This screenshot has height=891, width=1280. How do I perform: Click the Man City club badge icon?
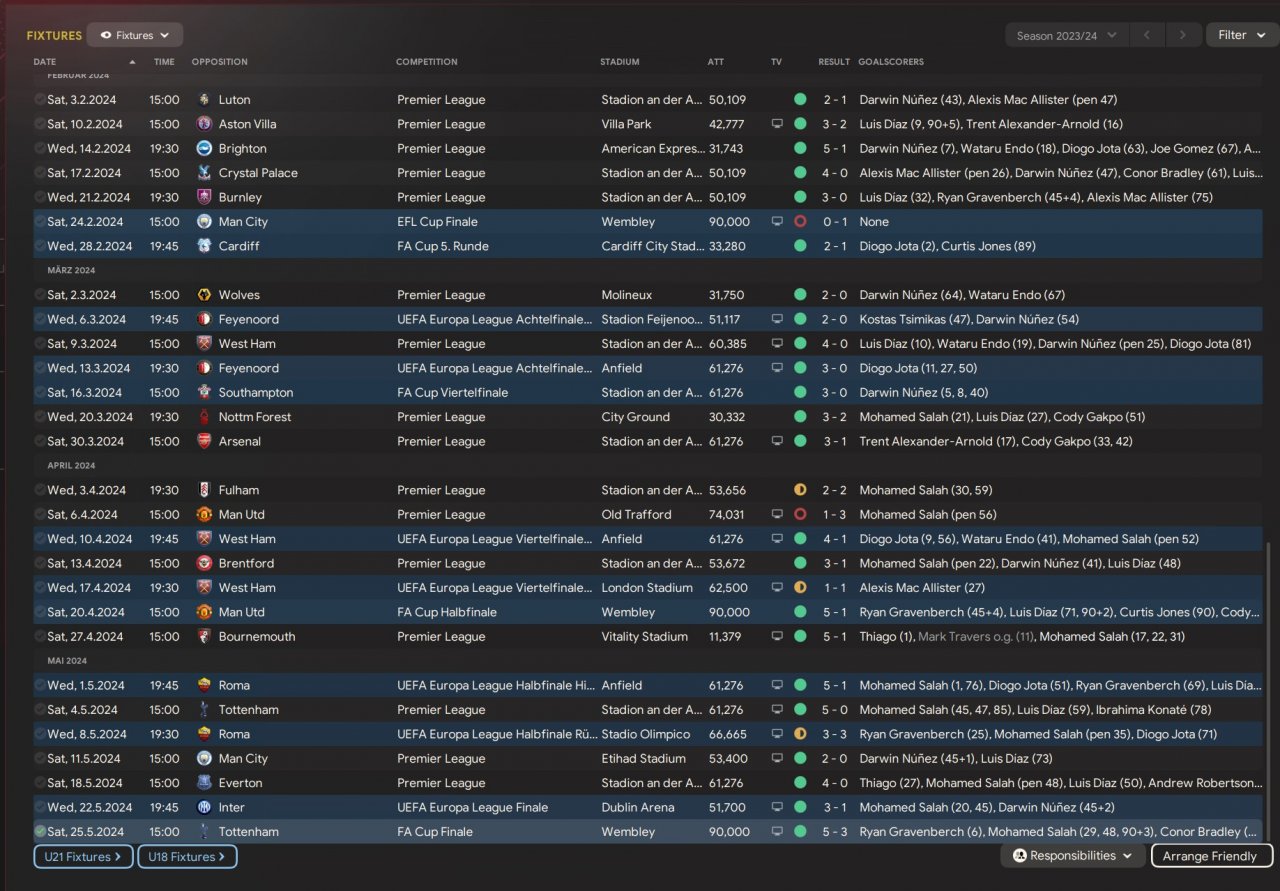click(204, 222)
